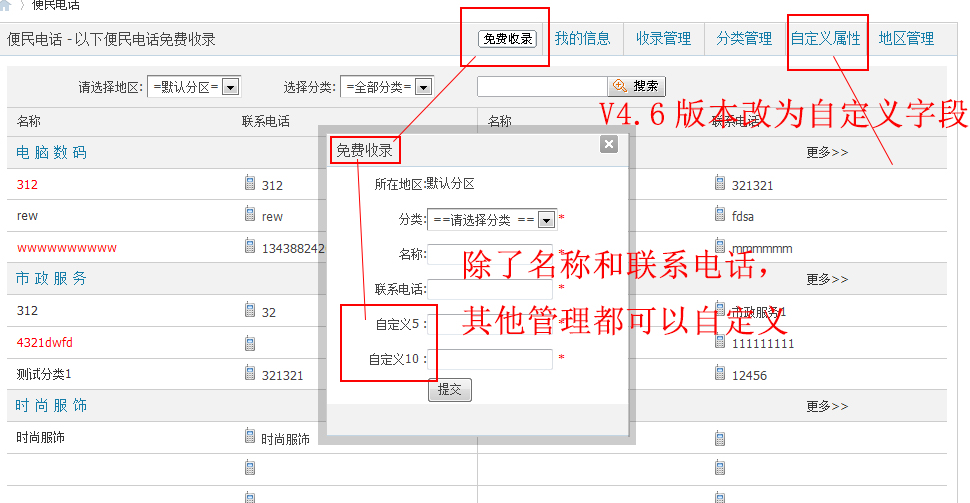Viewport: 970px width, 503px height.
Task: Click the magnifier icon on search button
Action: [x=619, y=86]
